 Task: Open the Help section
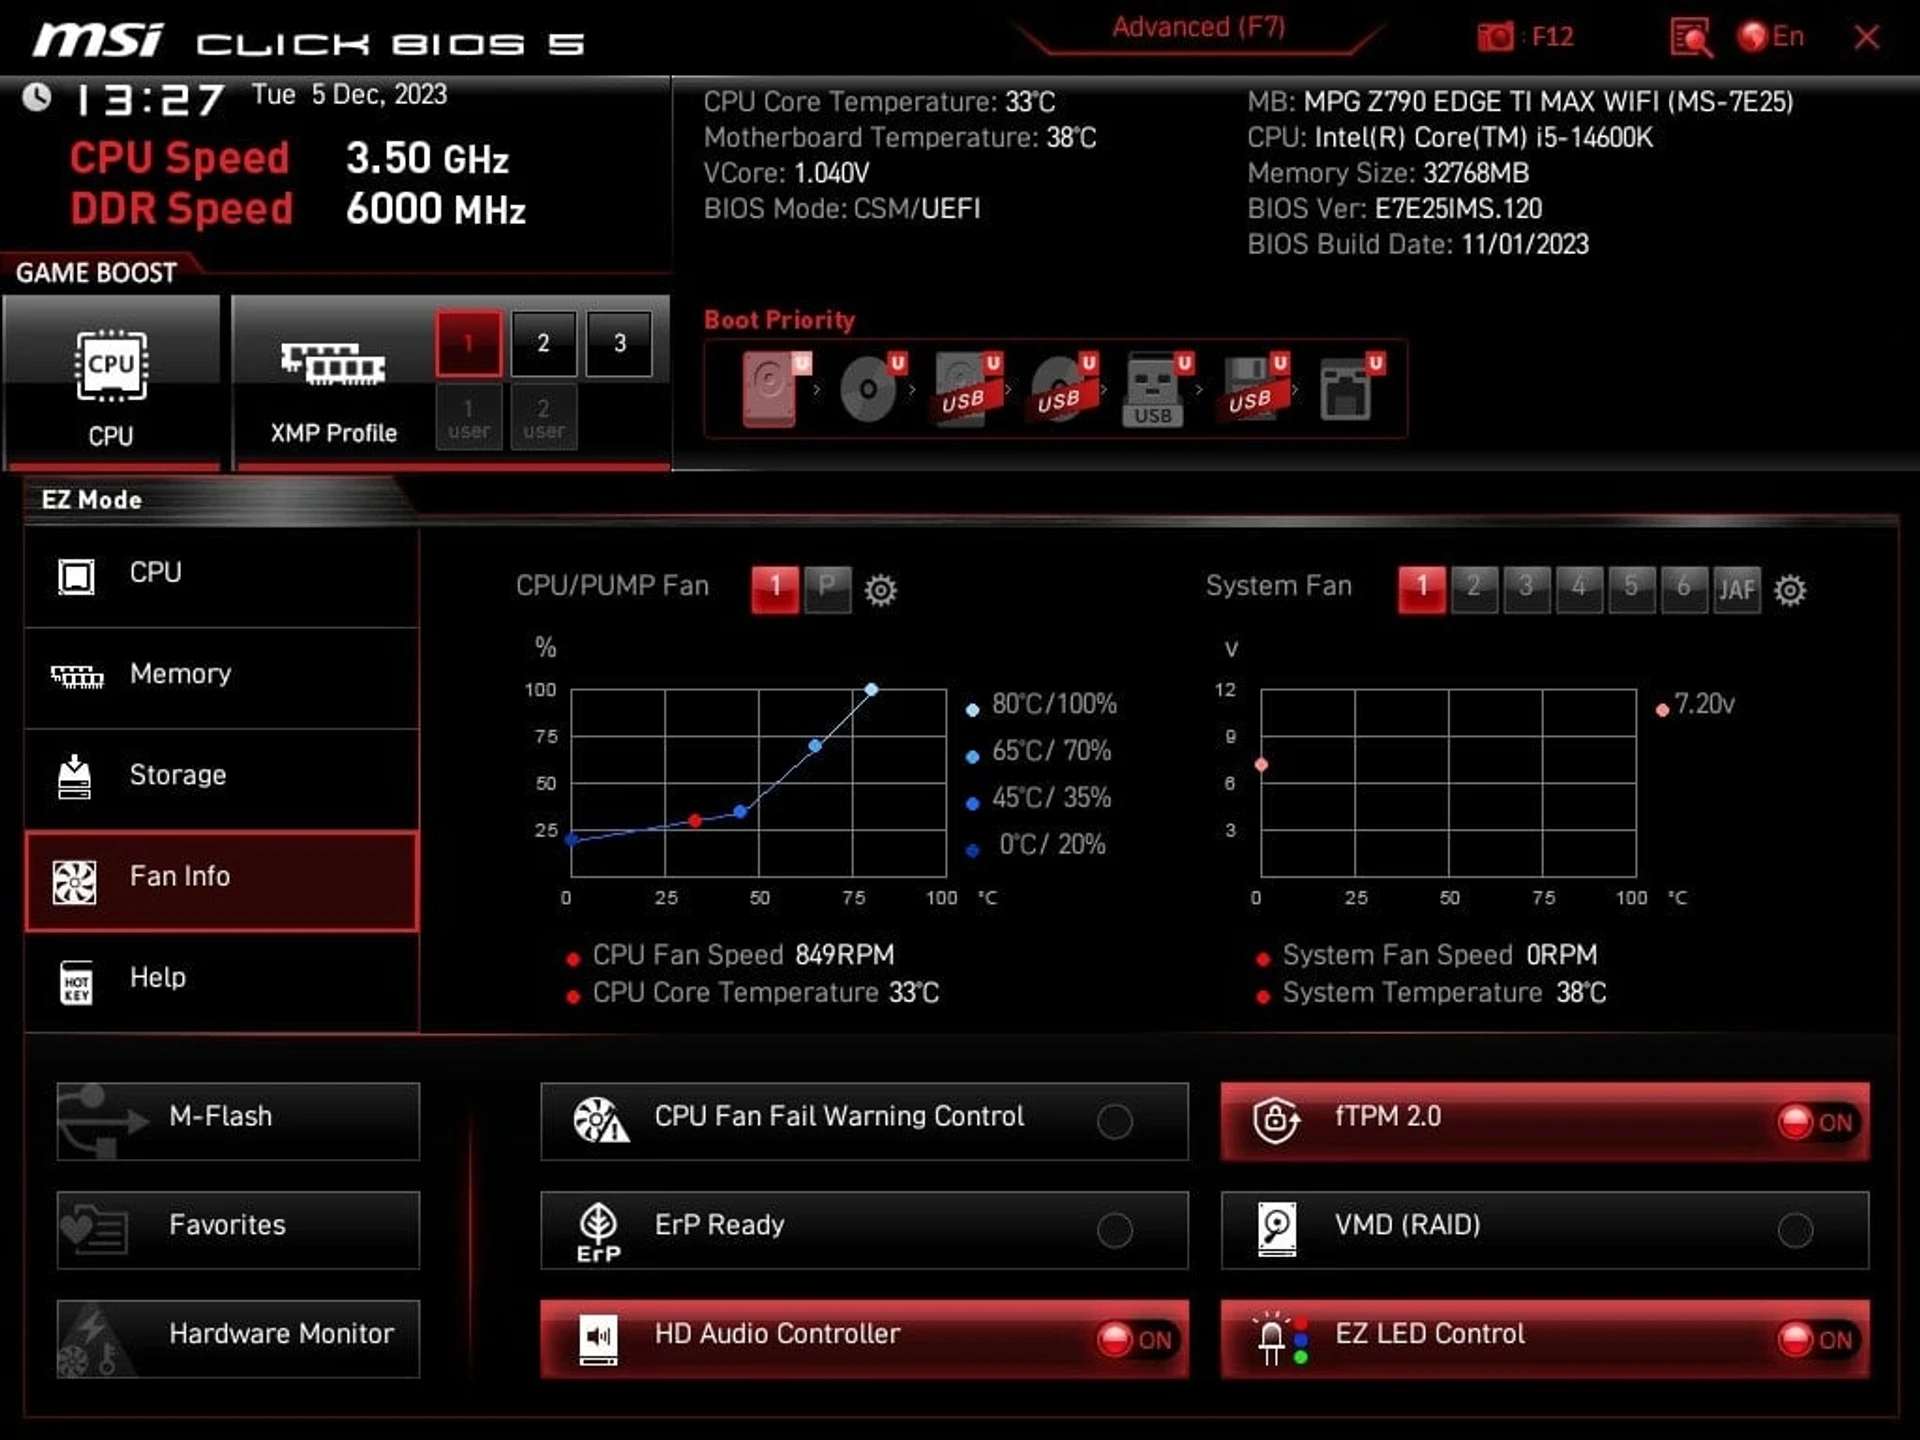[x=221, y=981]
